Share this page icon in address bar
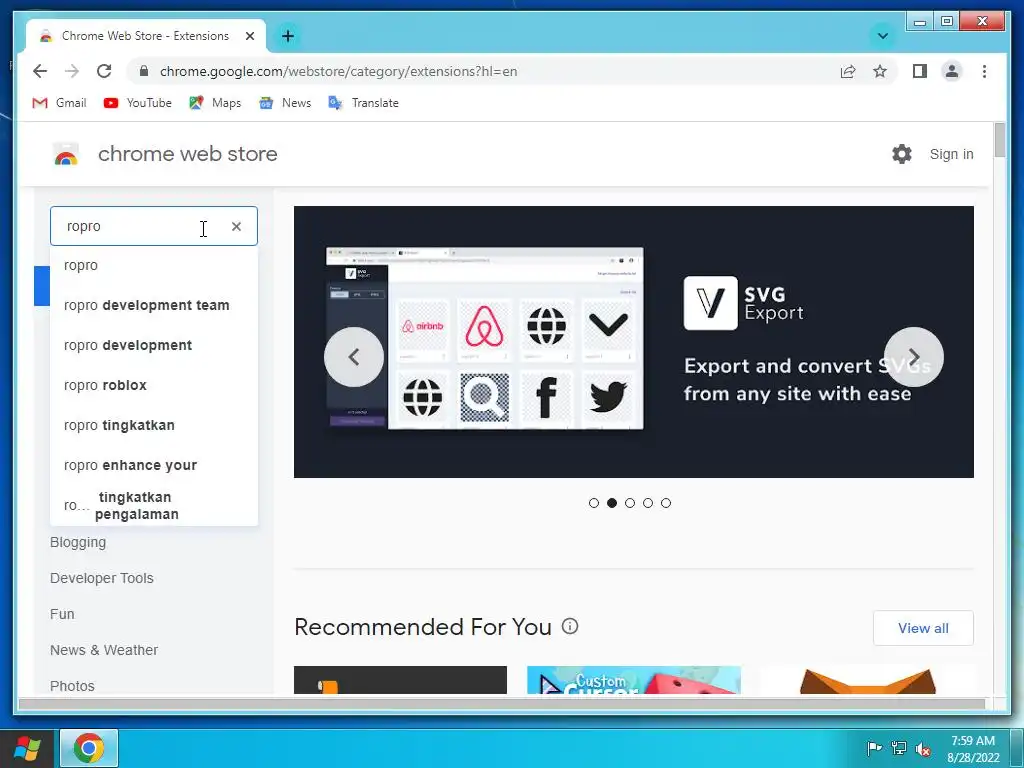This screenshot has width=1024, height=768. tap(848, 71)
